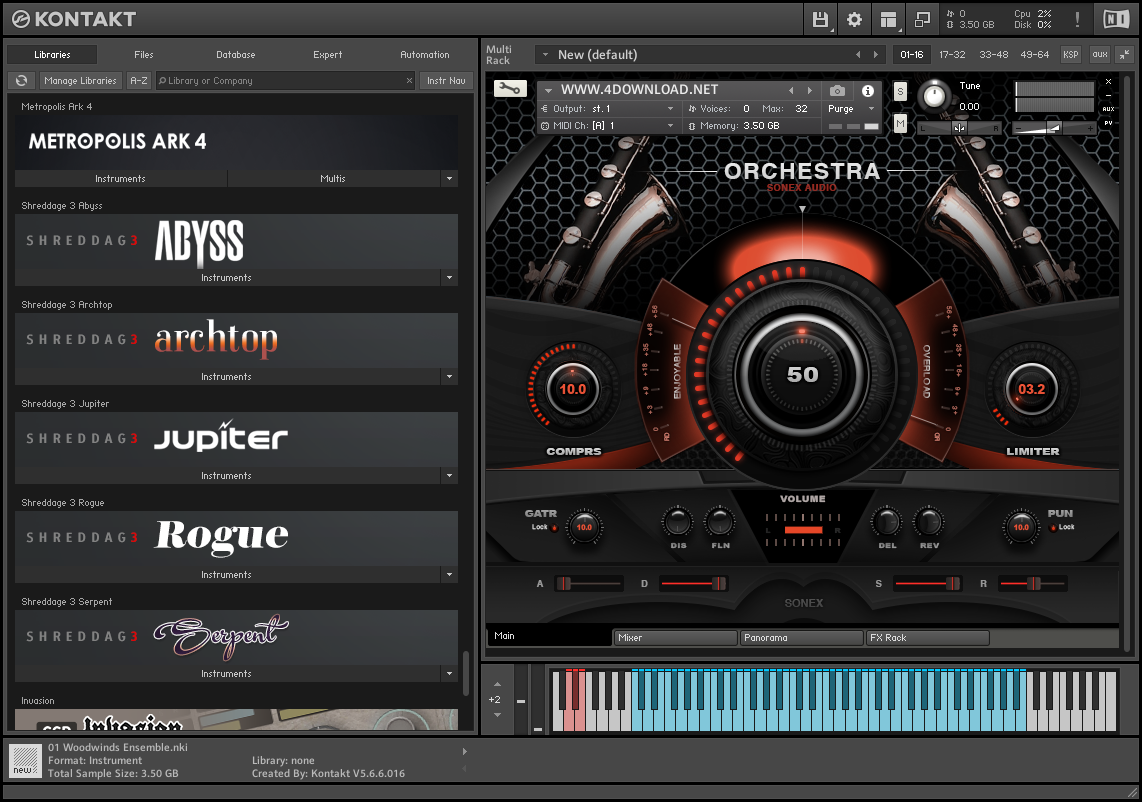Image resolution: width=1142 pixels, height=802 pixels.
Task: Open options via the gear icon
Action: tap(854, 20)
